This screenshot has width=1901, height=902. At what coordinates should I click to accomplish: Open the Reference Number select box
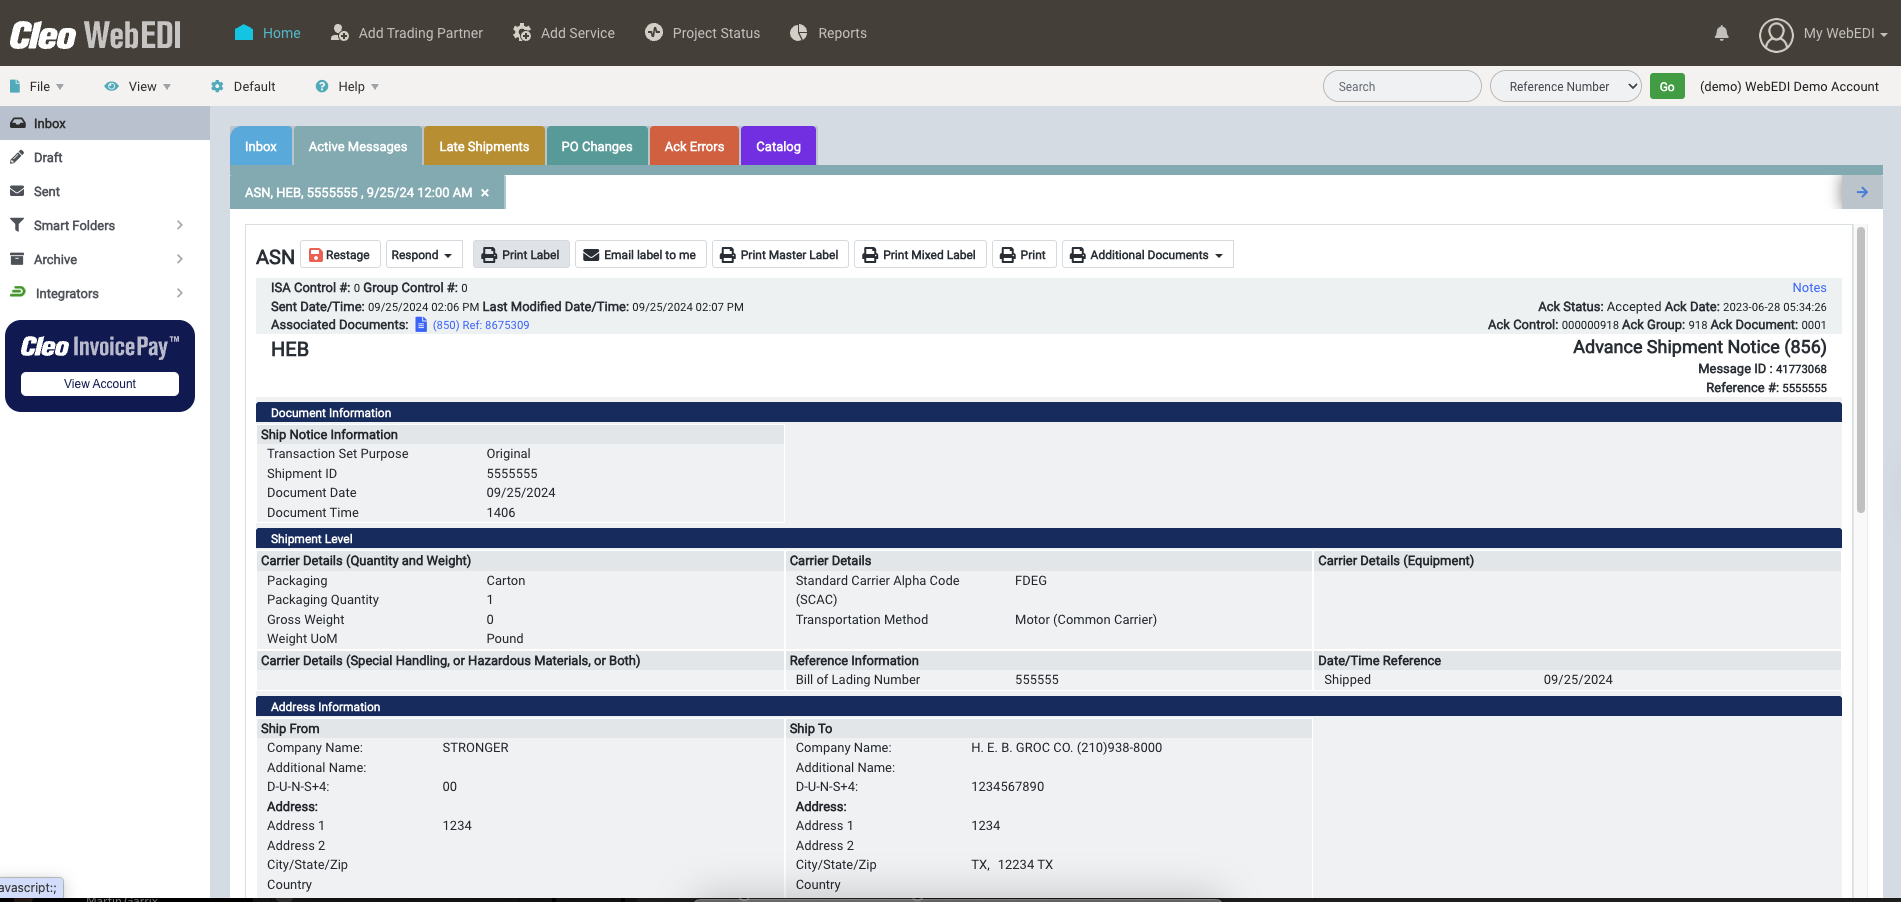click(x=1566, y=86)
